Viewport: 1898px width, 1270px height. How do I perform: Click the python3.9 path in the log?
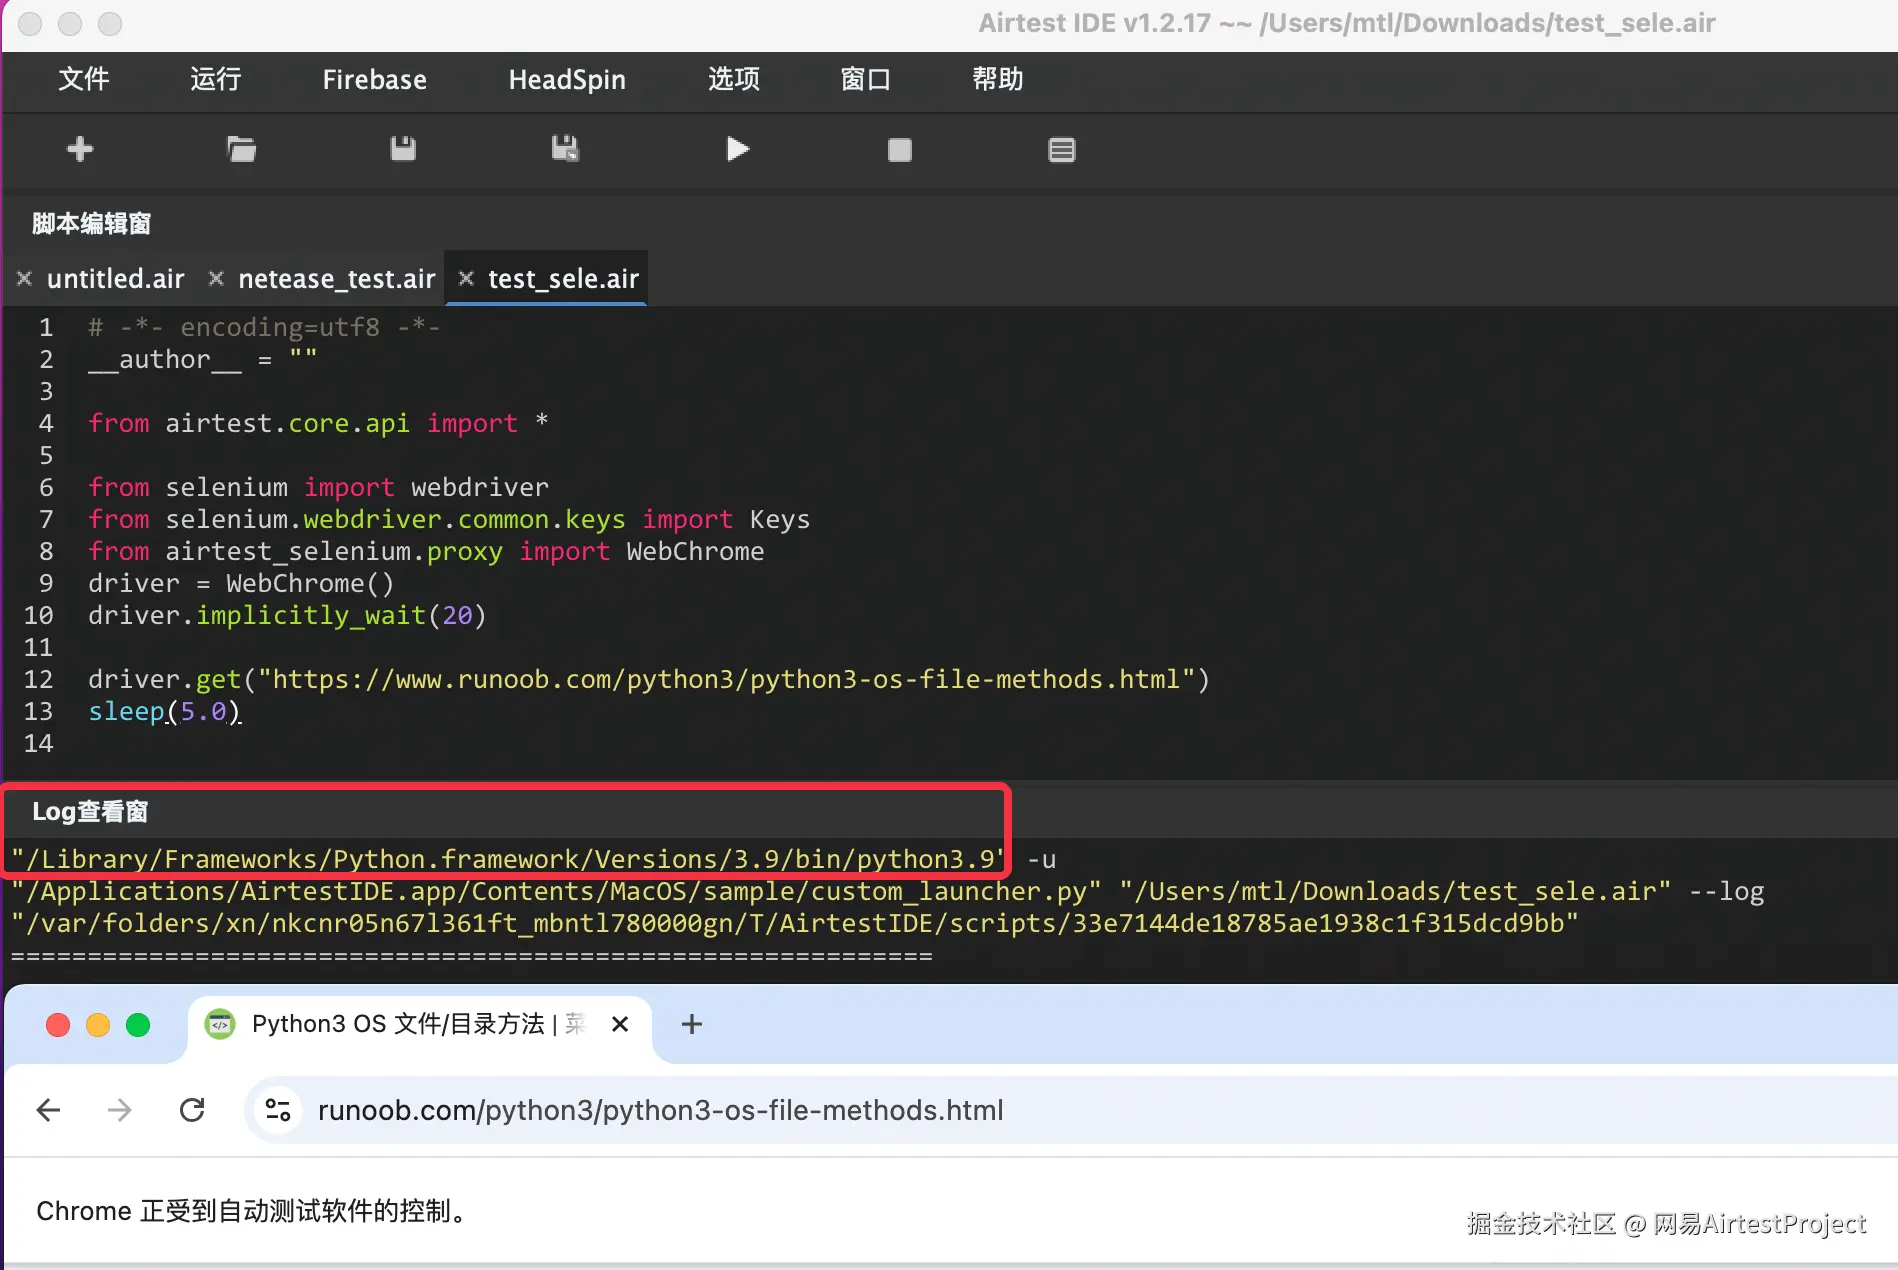tap(507, 859)
